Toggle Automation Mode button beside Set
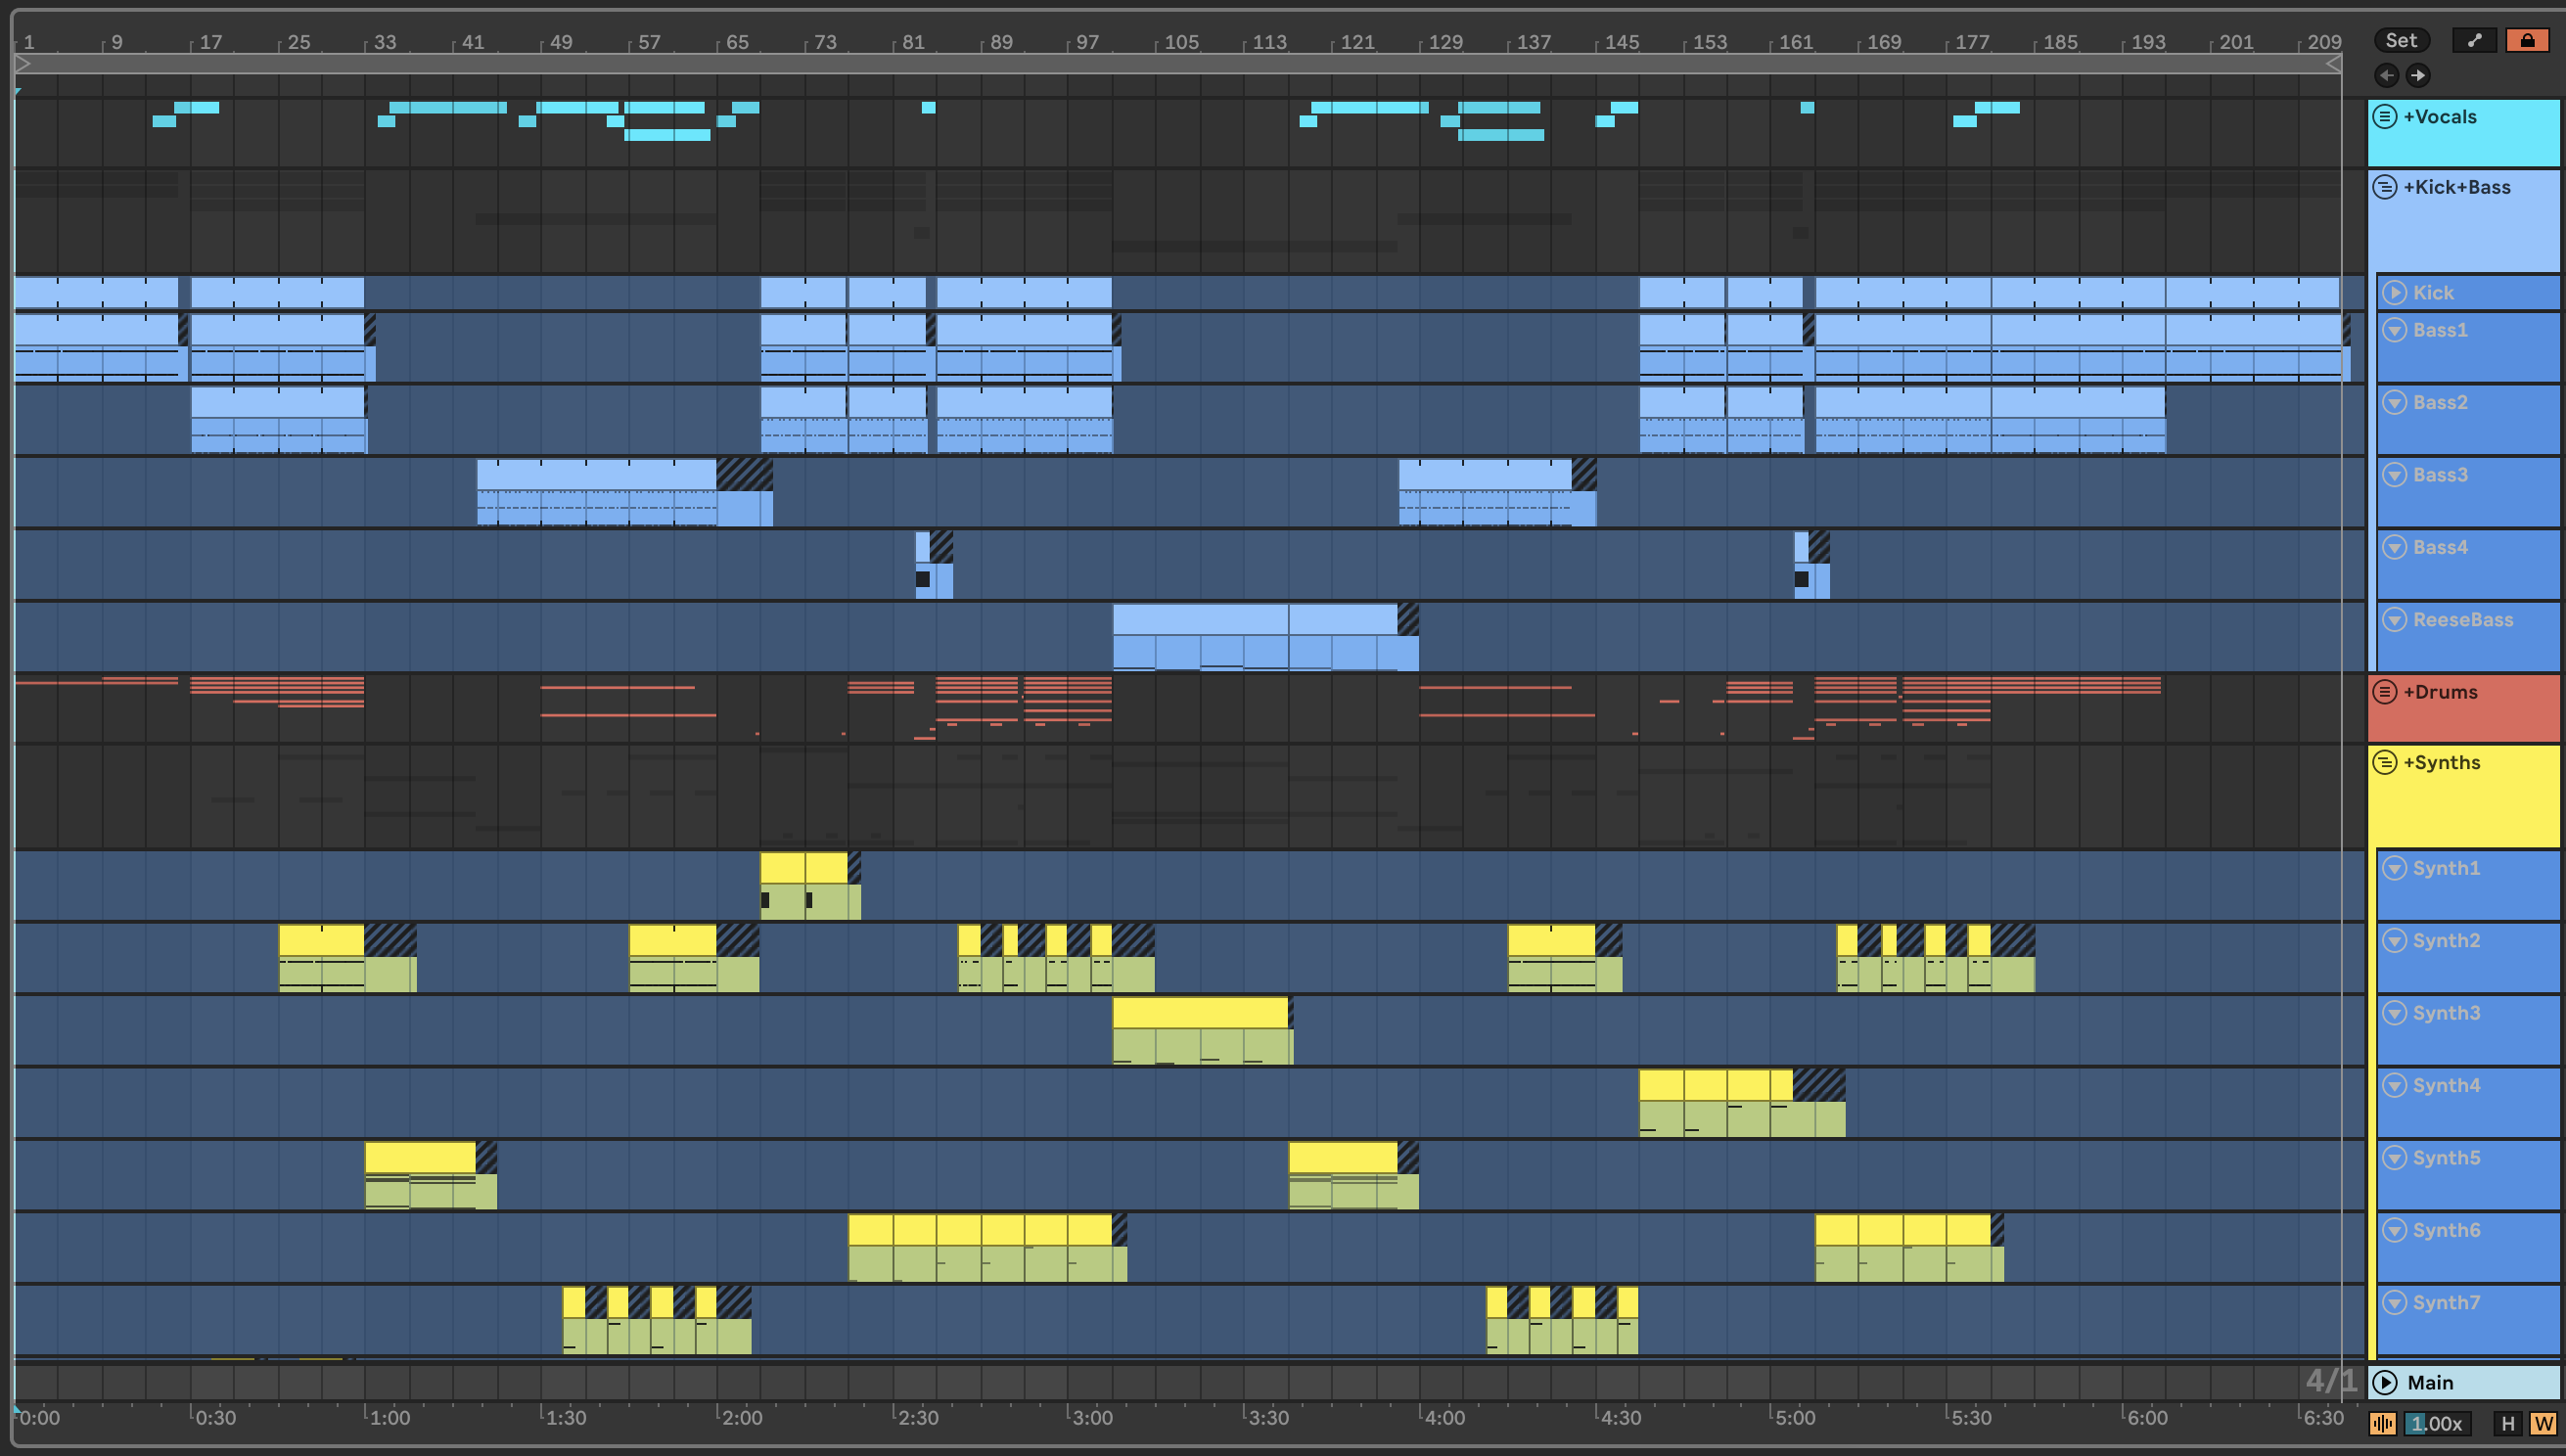The image size is (2566, 1456). 2474,40
